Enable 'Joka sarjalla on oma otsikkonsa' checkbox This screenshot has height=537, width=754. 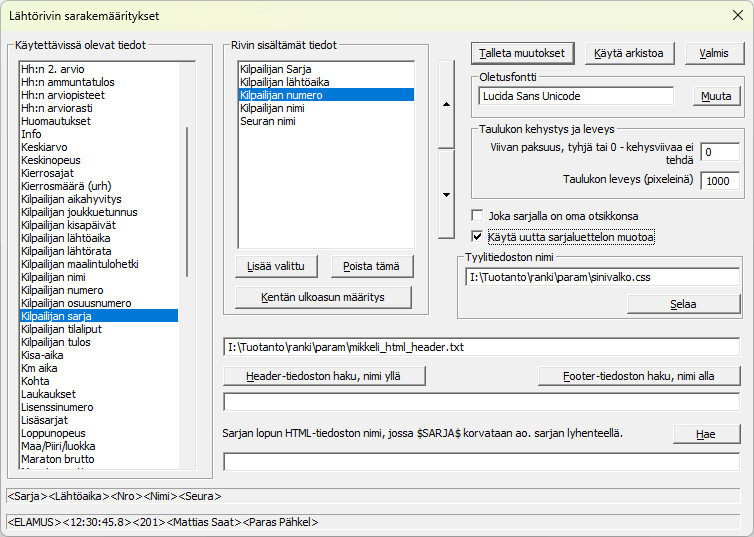click(x=478, y=216)
